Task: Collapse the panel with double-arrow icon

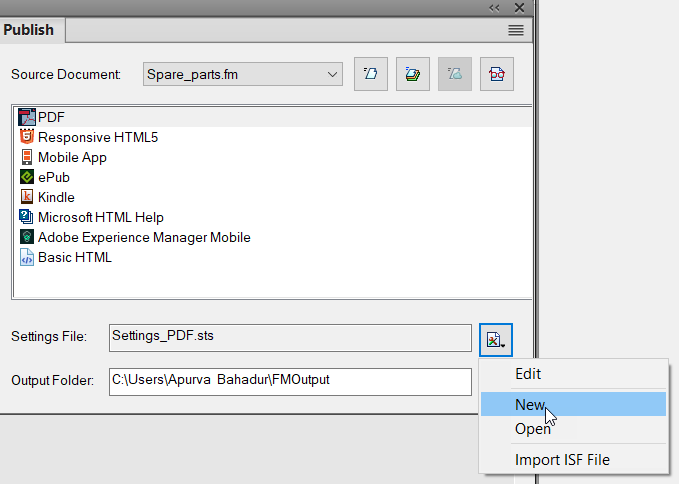Action: (494, 8)
